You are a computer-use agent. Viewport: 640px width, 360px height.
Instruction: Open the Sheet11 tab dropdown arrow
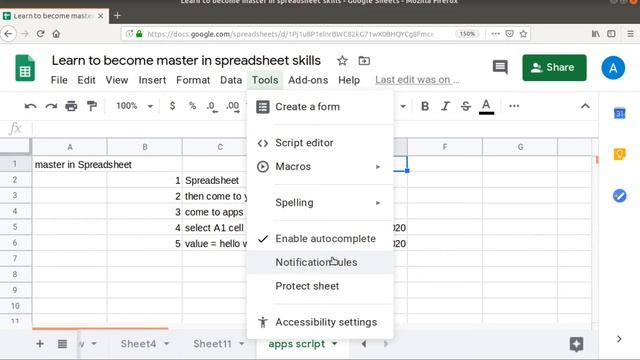coord(242,344)
